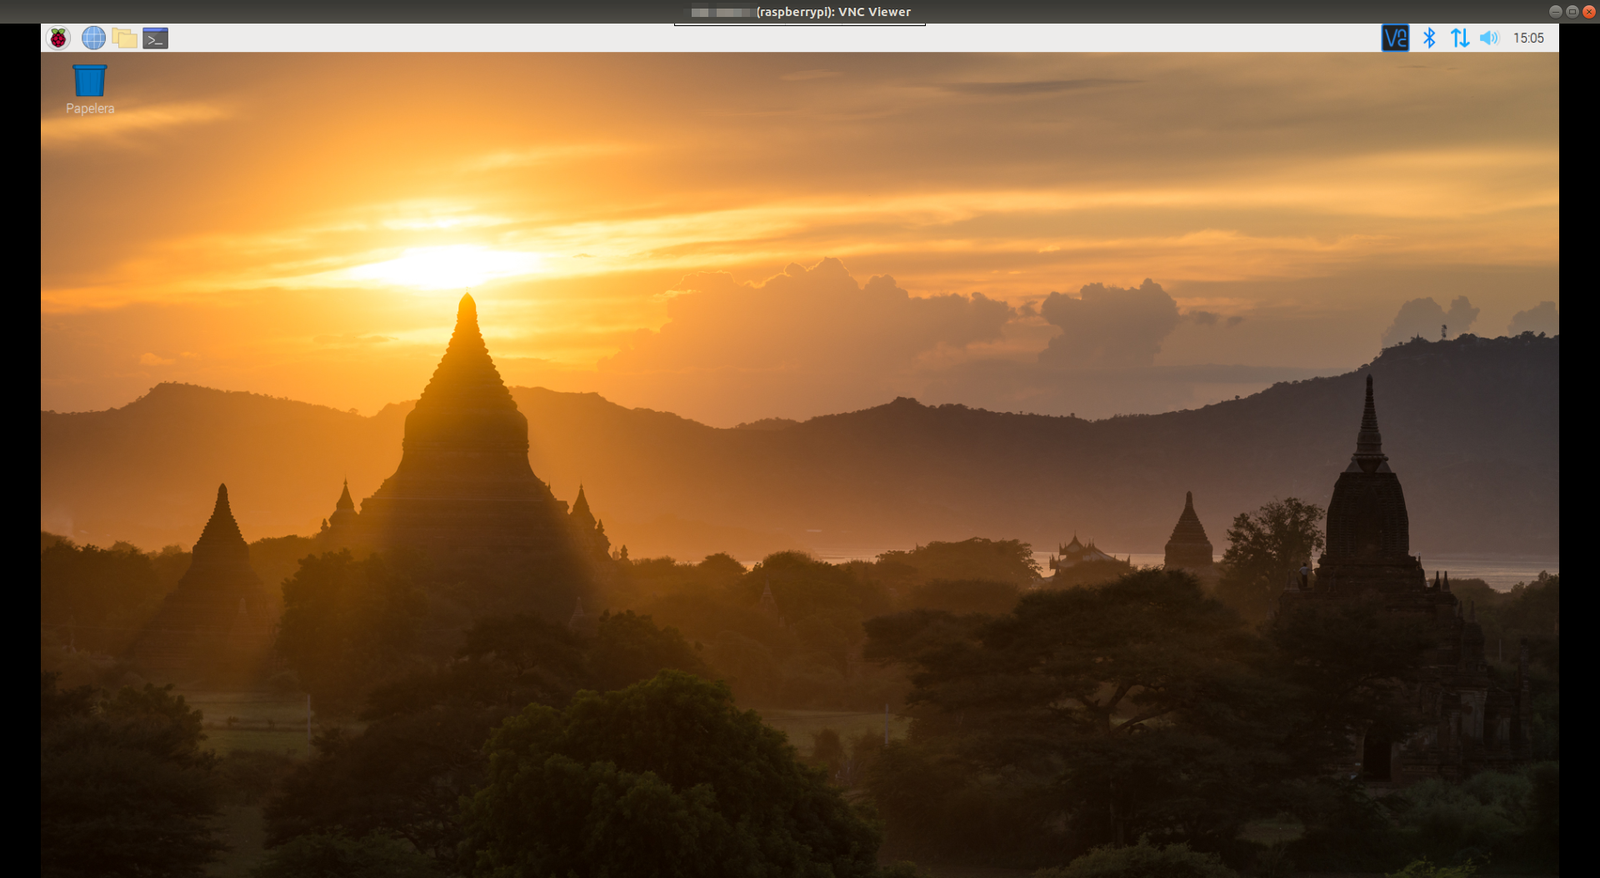This screenshot has width=1600, height=878.
Task: Launch the web browser globe icon
Action: pos(93,38)
